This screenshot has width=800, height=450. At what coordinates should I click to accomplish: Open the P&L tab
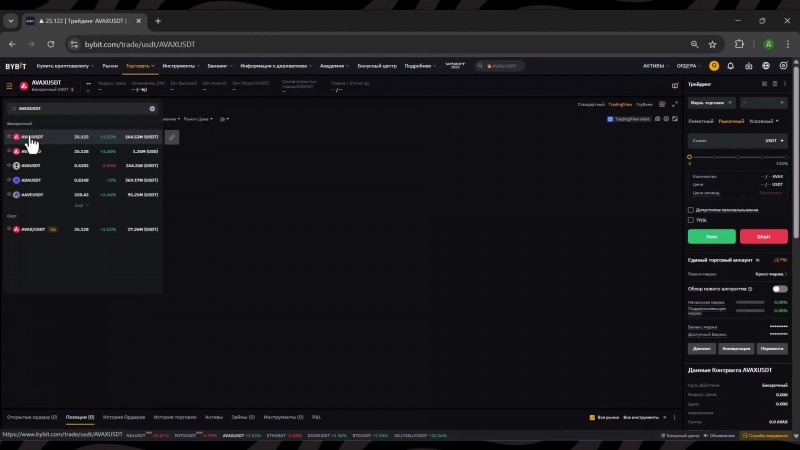pyautogui.click(x=316, y=417)
